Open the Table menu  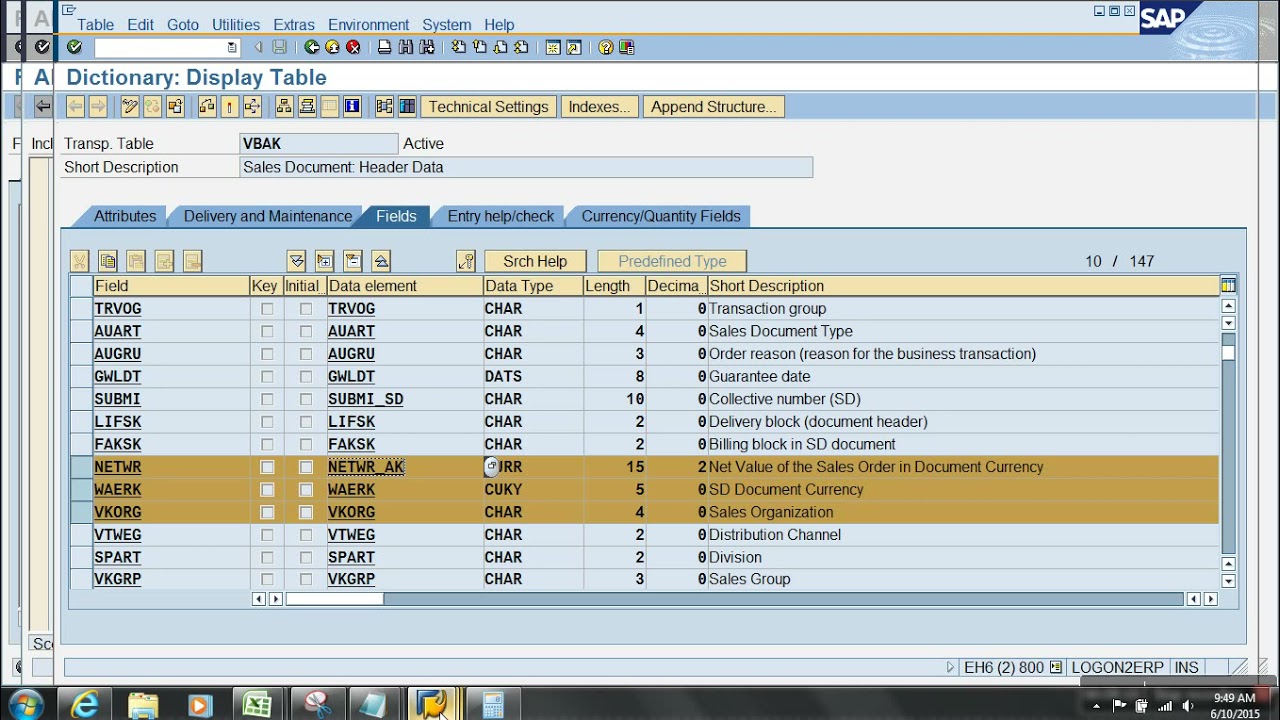95,25
